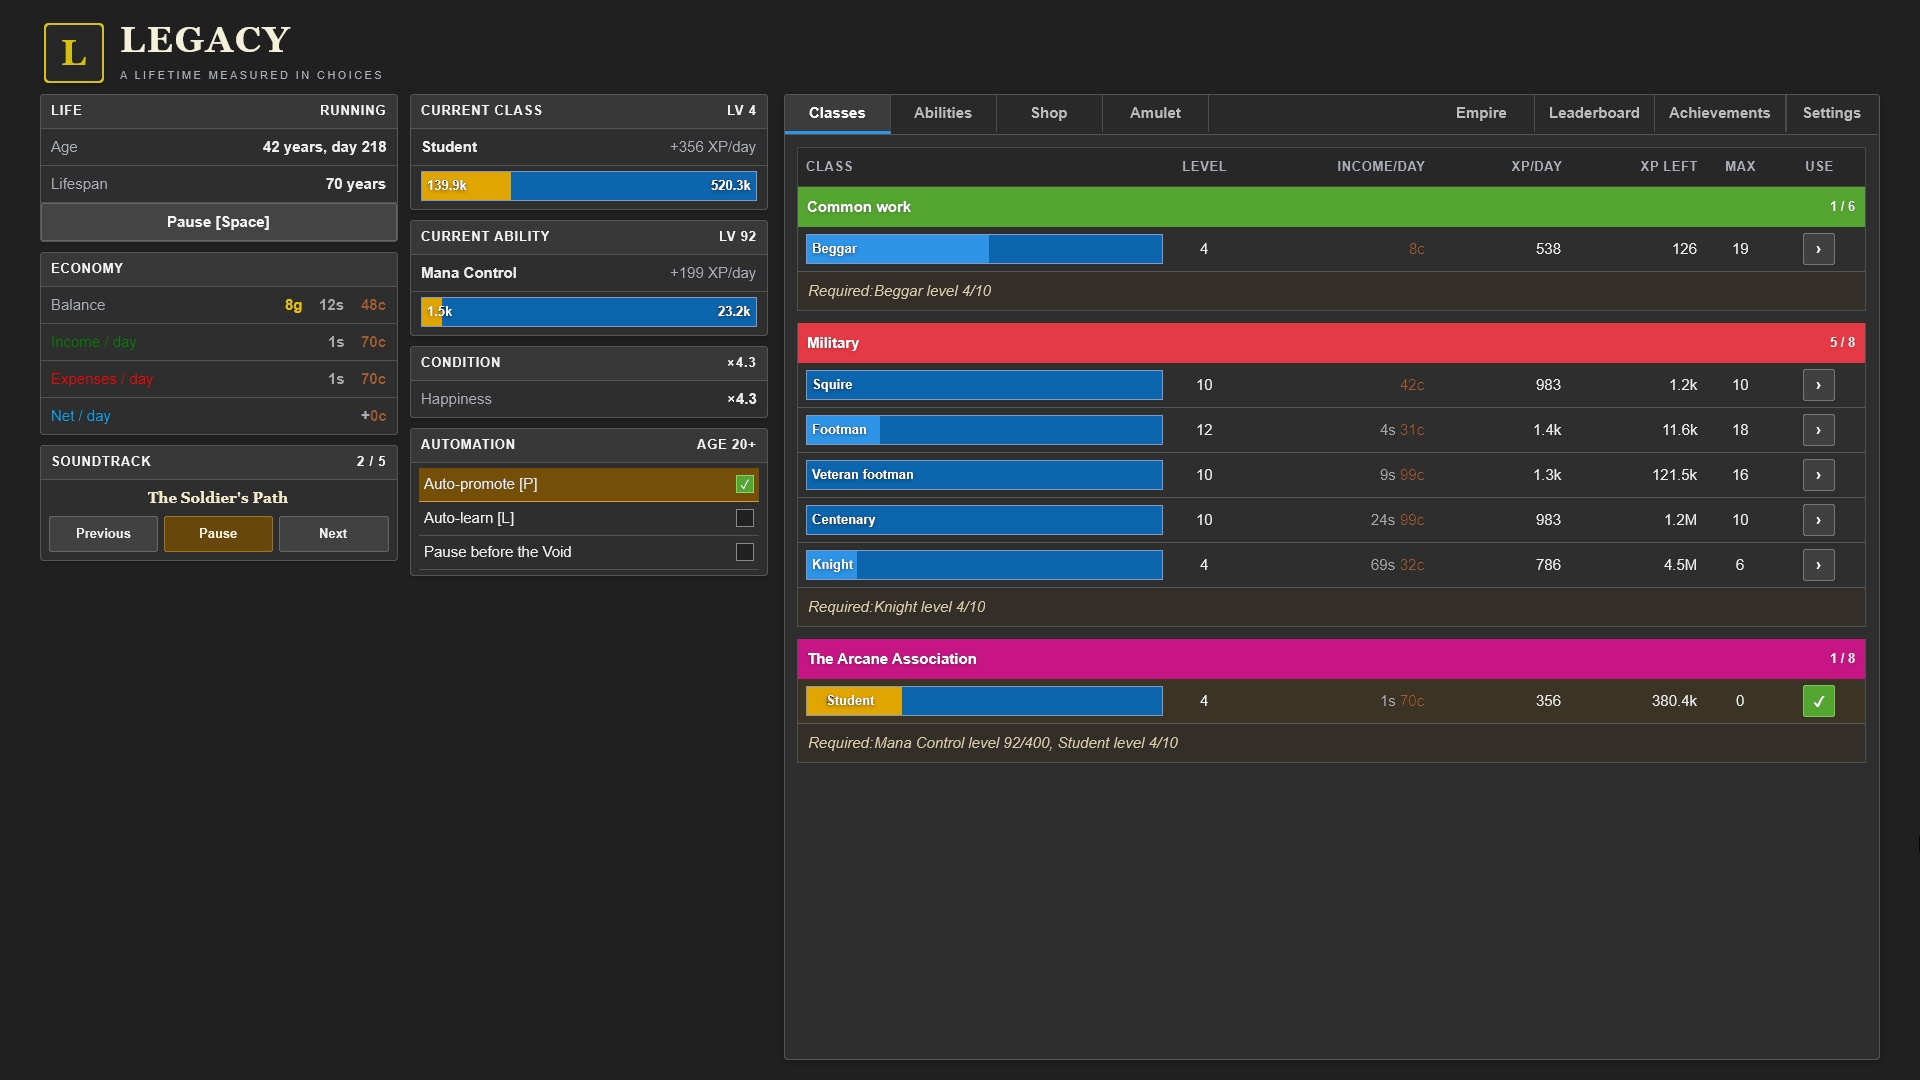
Task: Choose Centenary class arrow button
Action: 1818,520
